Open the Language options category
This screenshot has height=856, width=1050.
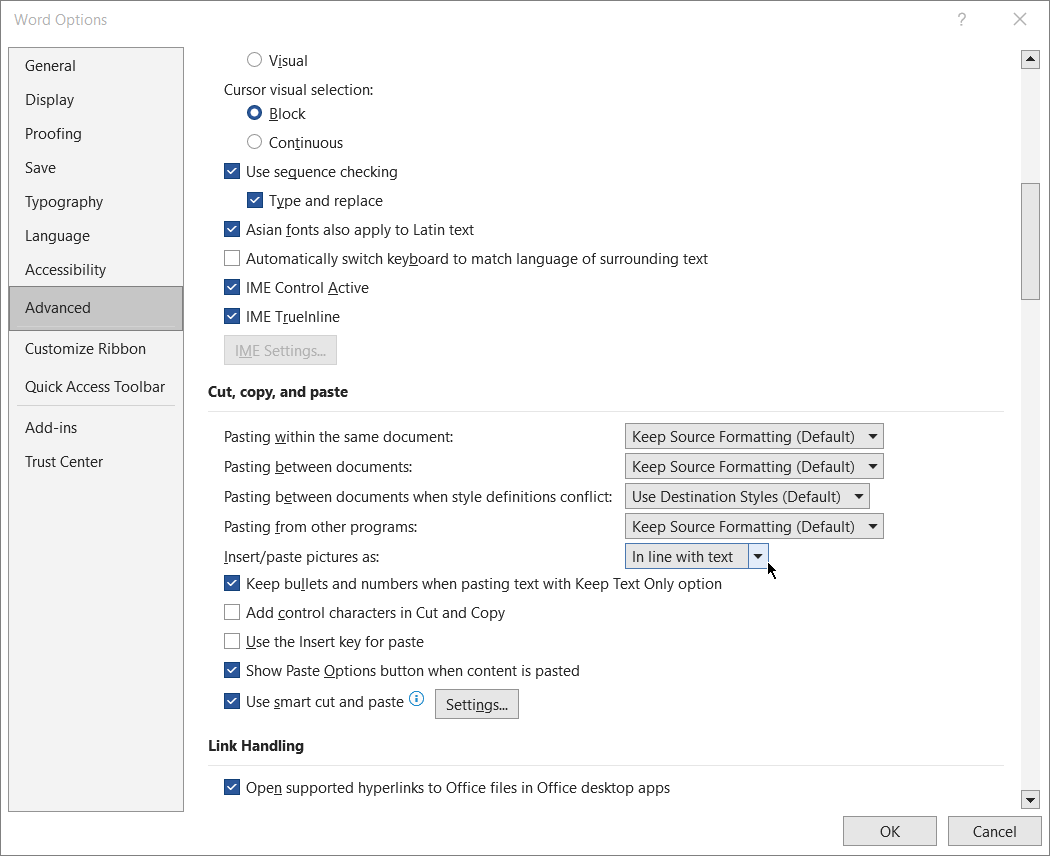coord(96,236)
